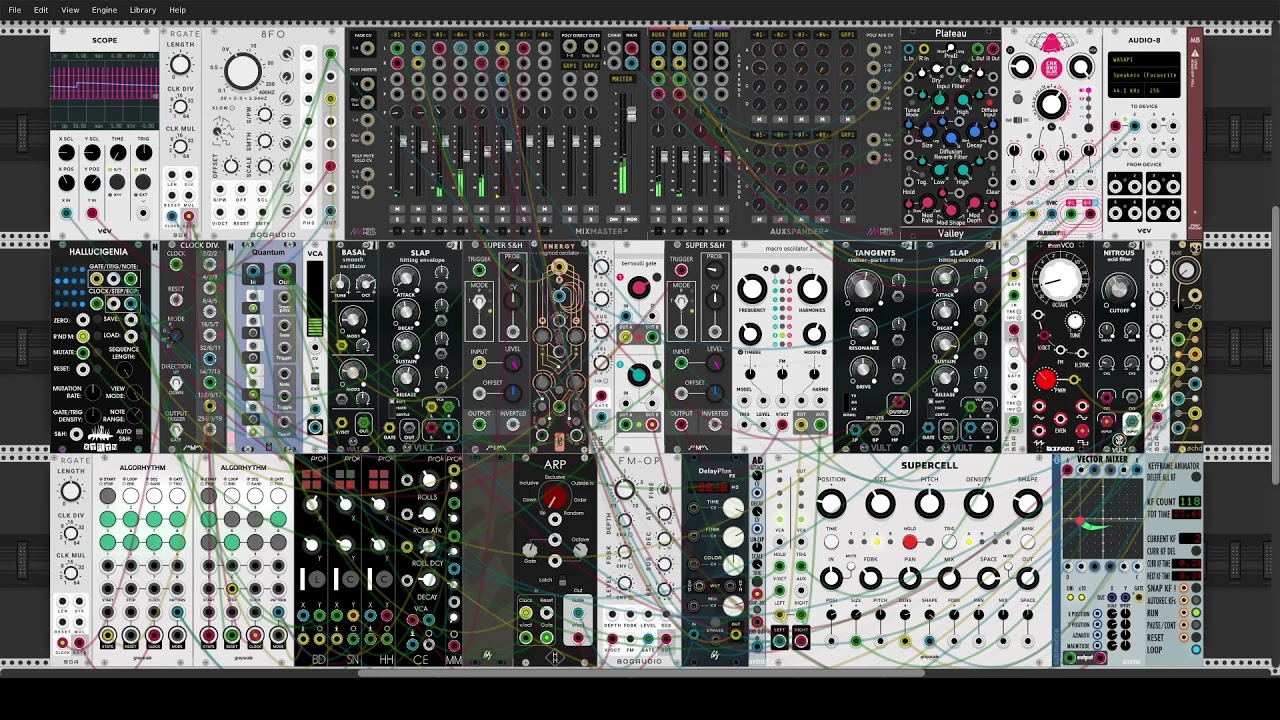Click MixMaster track 01 volume fader

(x=403, y=141)
